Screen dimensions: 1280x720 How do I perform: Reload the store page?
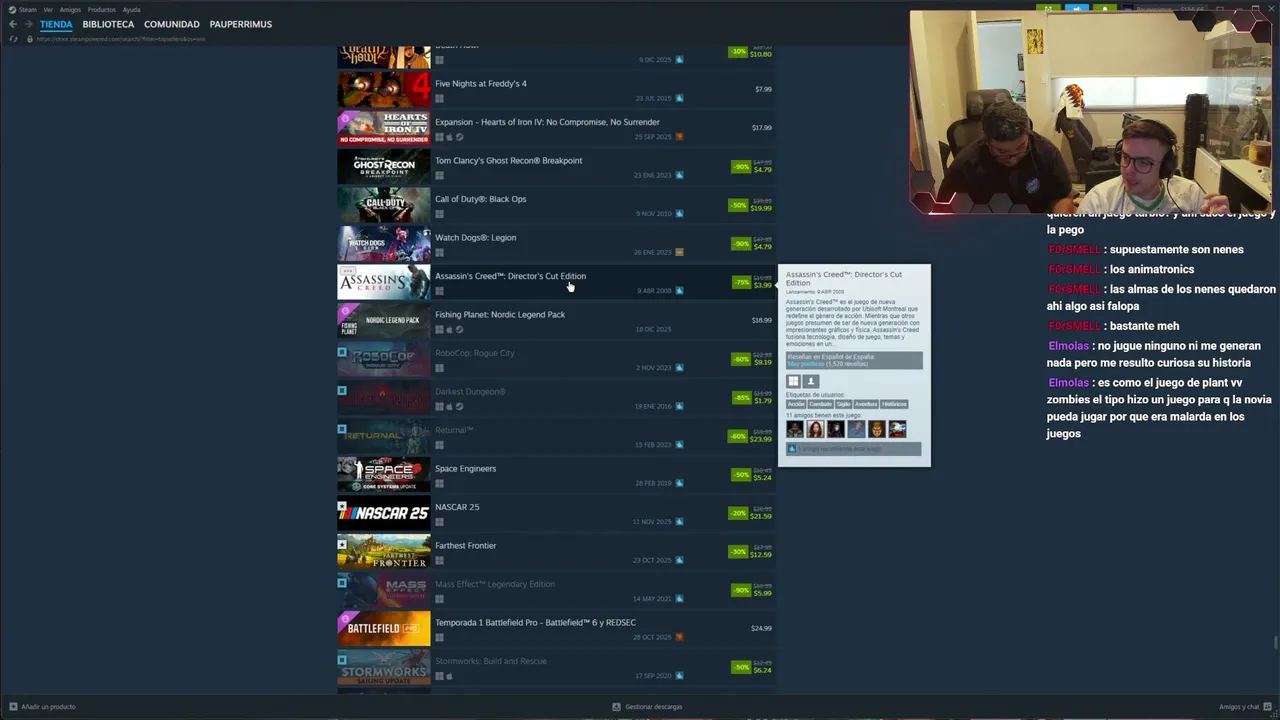tap(13, 39)
